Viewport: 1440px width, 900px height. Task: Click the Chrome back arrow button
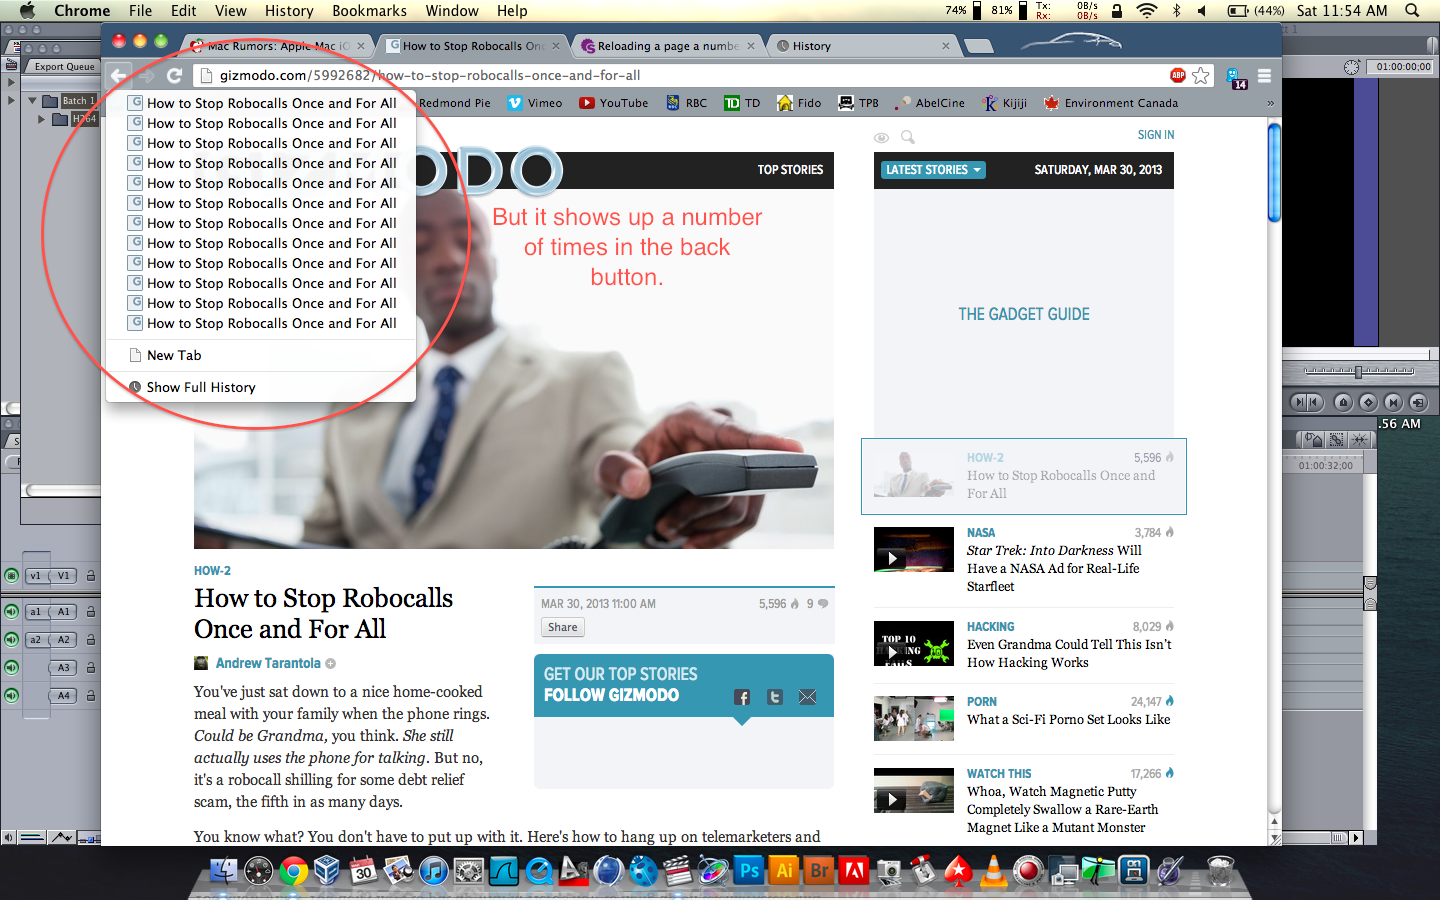pyautogui.click(x=119, y=76)
